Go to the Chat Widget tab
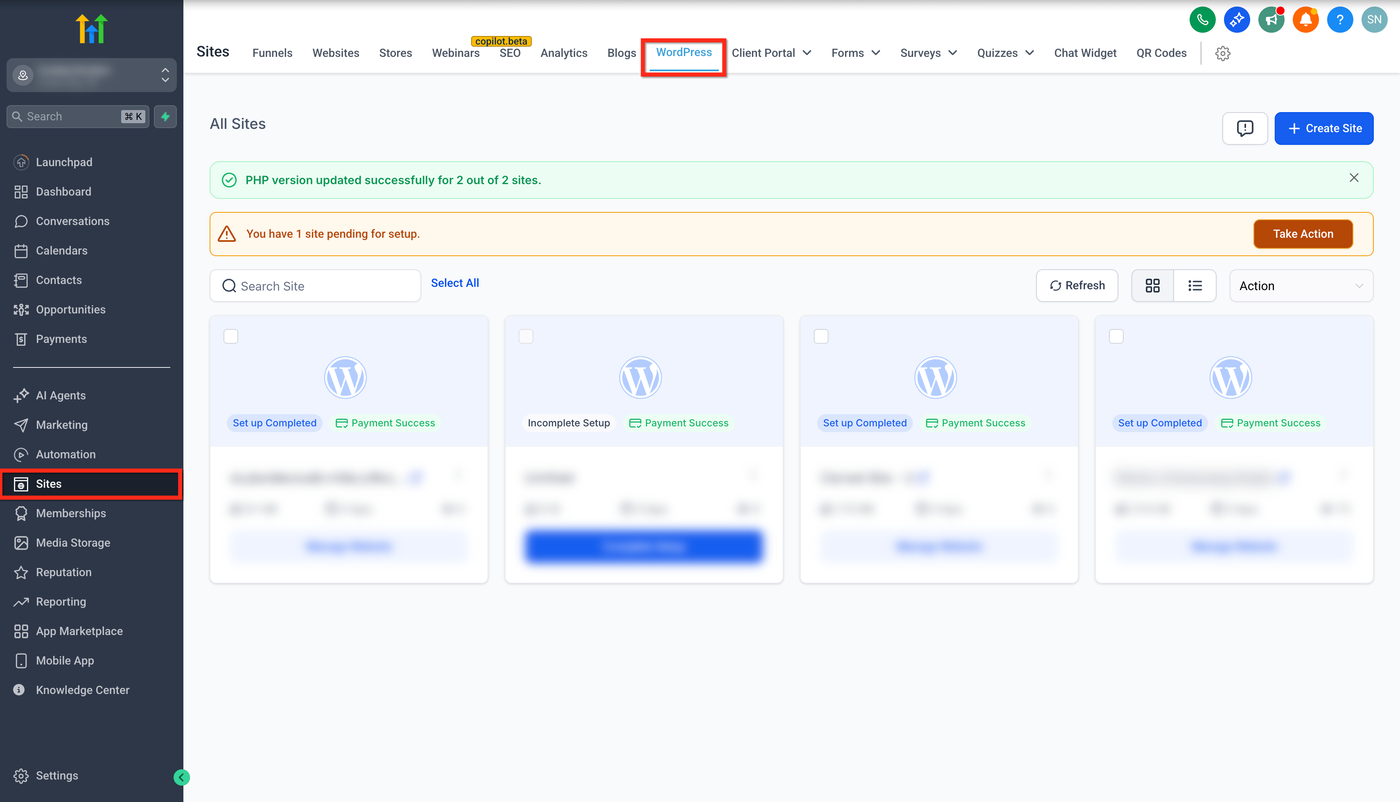The width and height of the screenshot is (1400, 802). click(1085, 53)
